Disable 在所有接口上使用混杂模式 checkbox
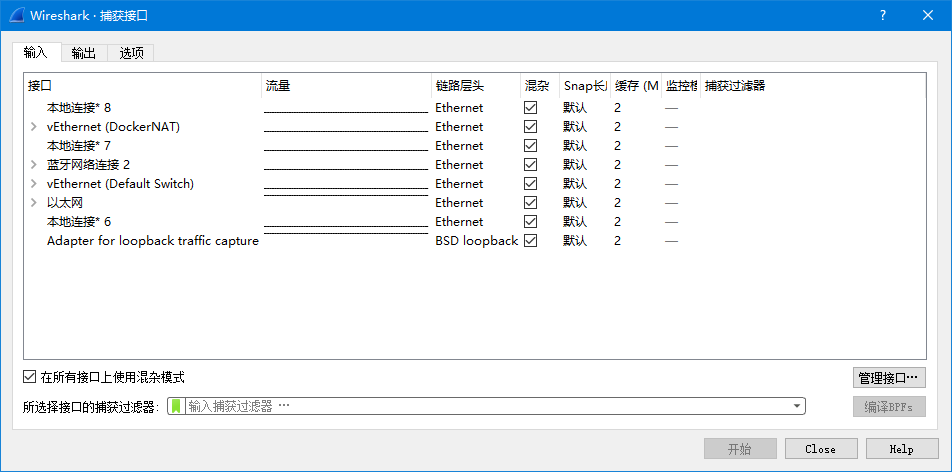The width and height of the screenshot is (952, 472). coord(29,377)
